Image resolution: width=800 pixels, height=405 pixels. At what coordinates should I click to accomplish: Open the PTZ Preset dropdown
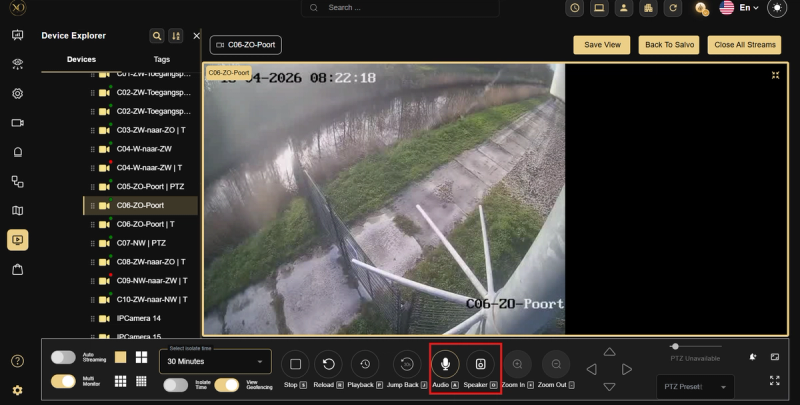[x=695, y=387]
